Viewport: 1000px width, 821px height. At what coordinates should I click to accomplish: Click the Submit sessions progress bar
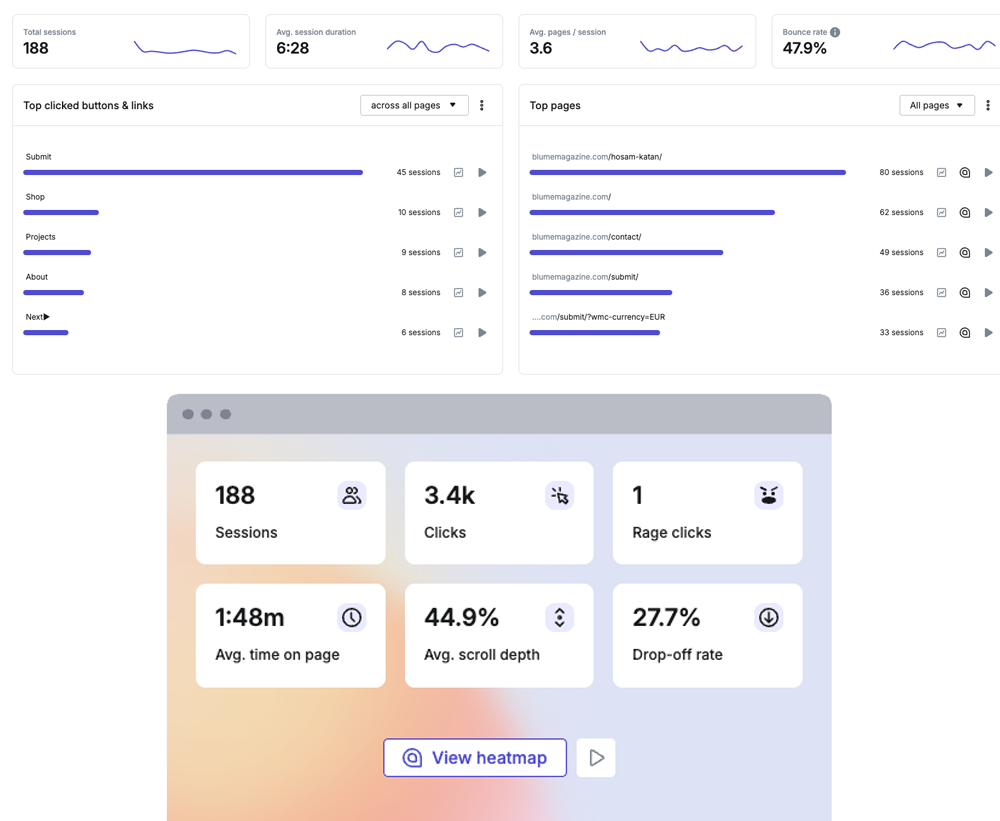click(x=193, y=172)
